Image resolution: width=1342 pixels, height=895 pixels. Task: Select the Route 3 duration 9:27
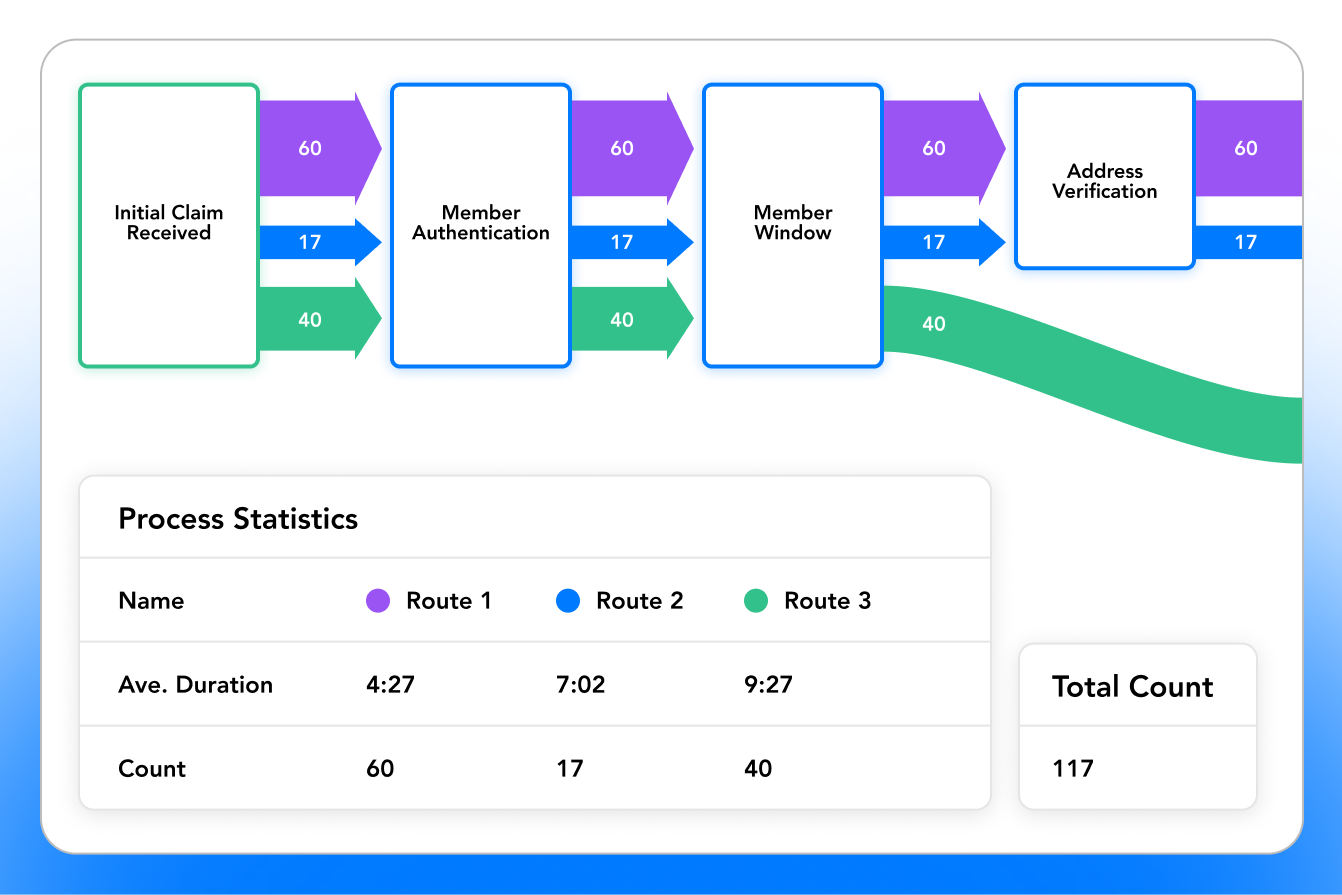(x=769, y=684)
